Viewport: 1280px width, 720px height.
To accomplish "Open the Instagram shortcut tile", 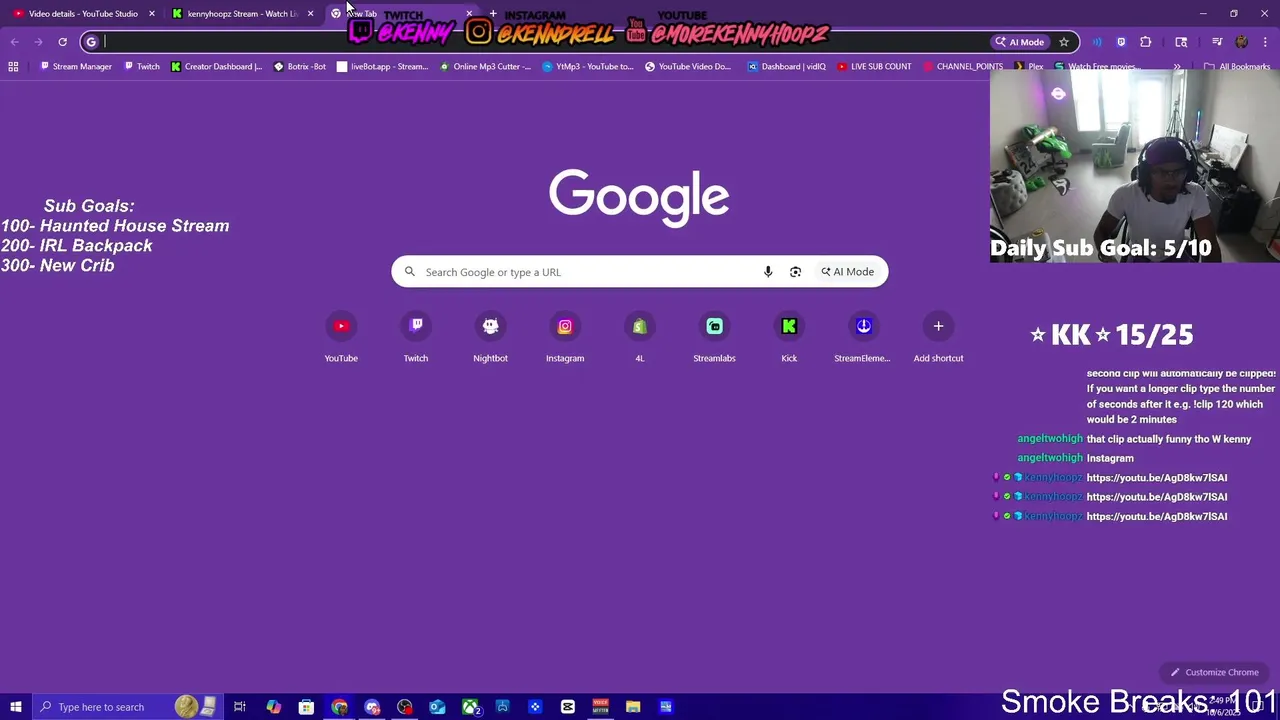I will pyautogui.click(x=565, y=338).
